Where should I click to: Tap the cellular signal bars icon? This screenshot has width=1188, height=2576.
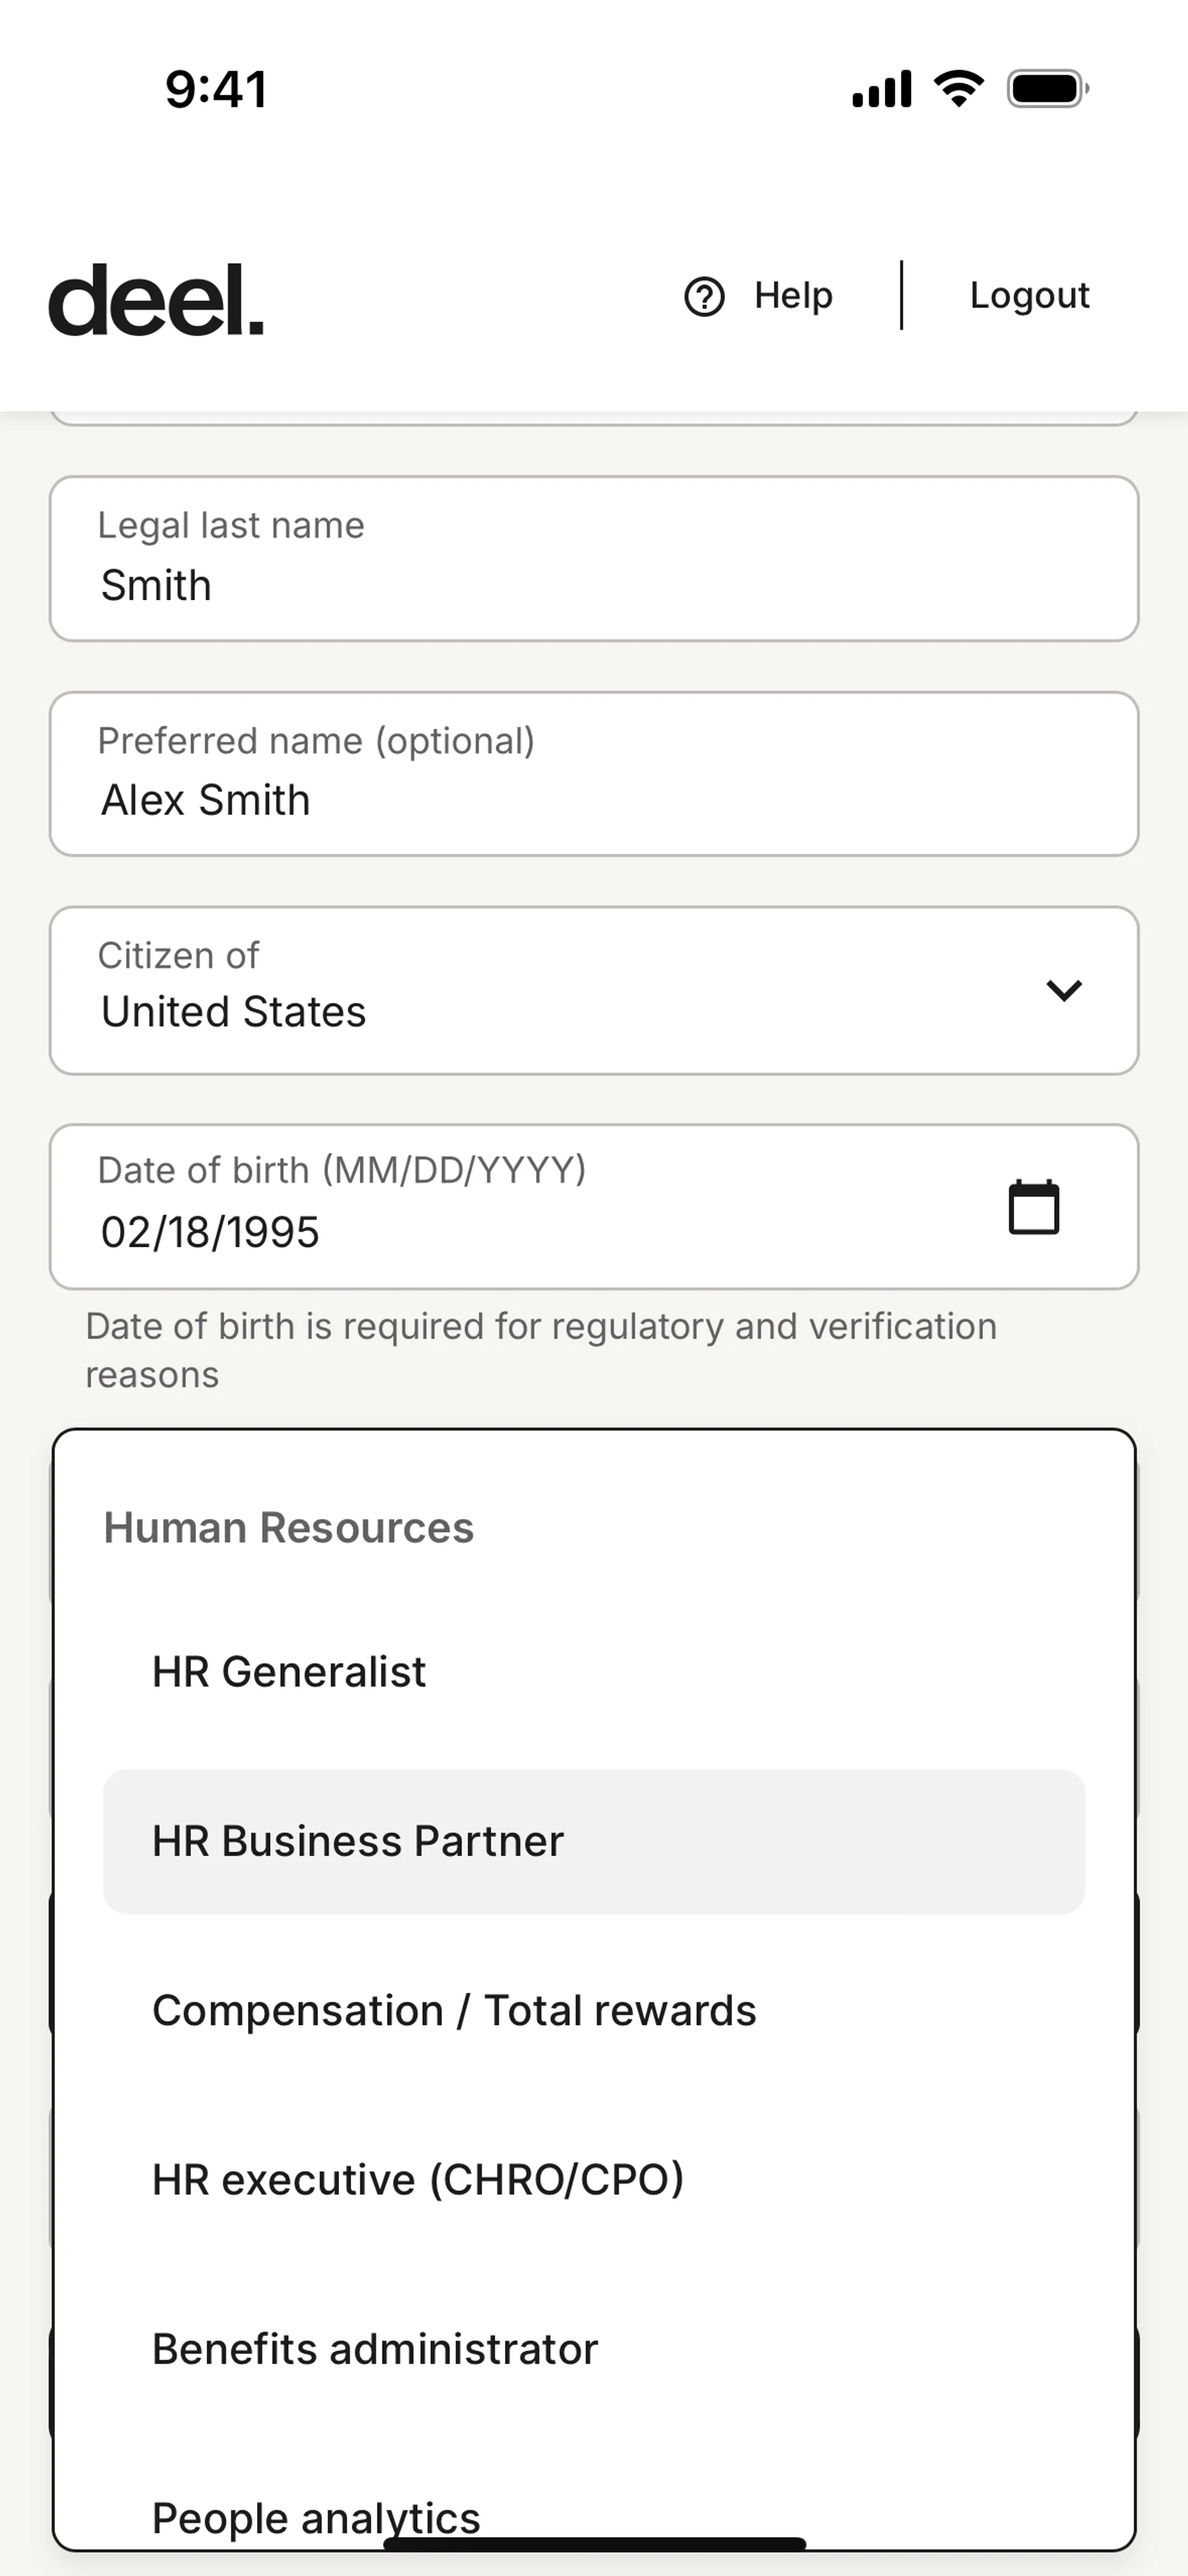click(881, 89)
